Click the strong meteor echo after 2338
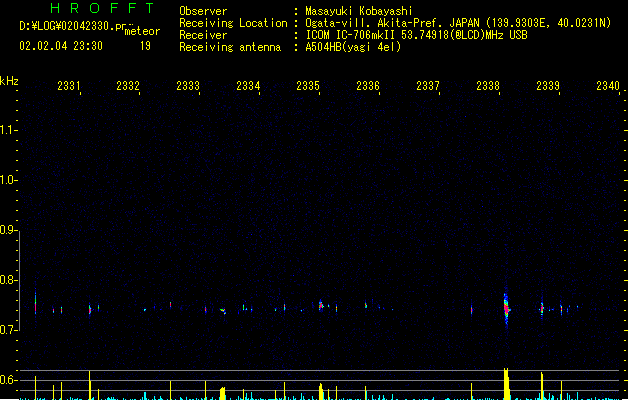 [x=506, y=308]
